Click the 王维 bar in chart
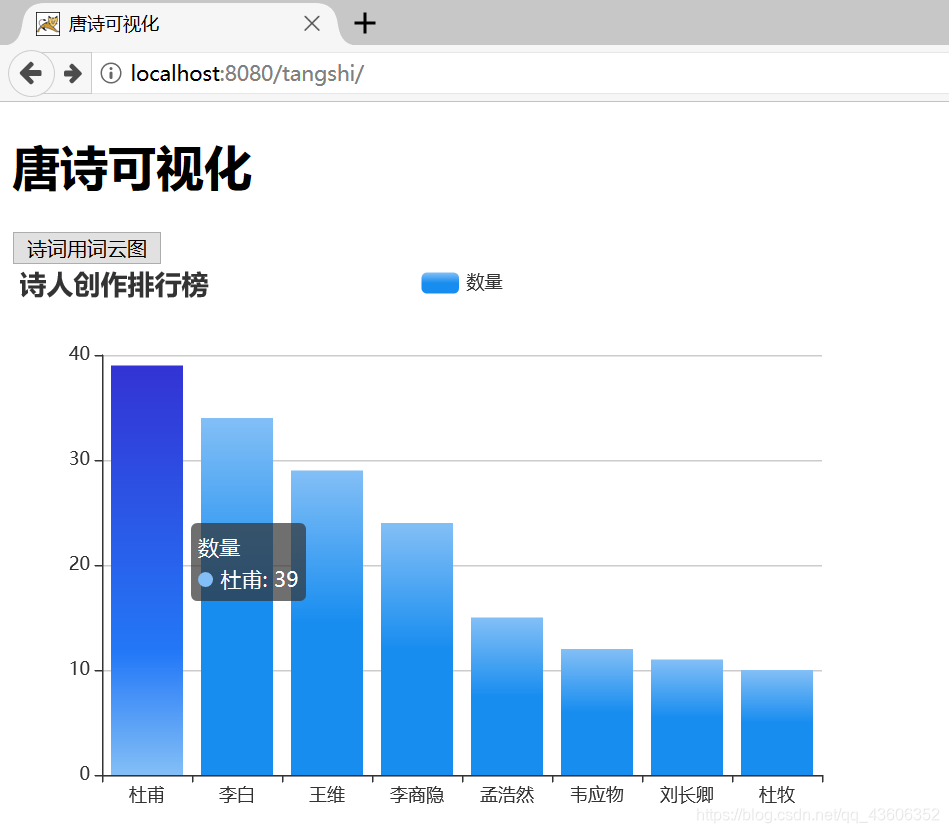The height and width of the screenshot is (833, 949). click(327, 623)
